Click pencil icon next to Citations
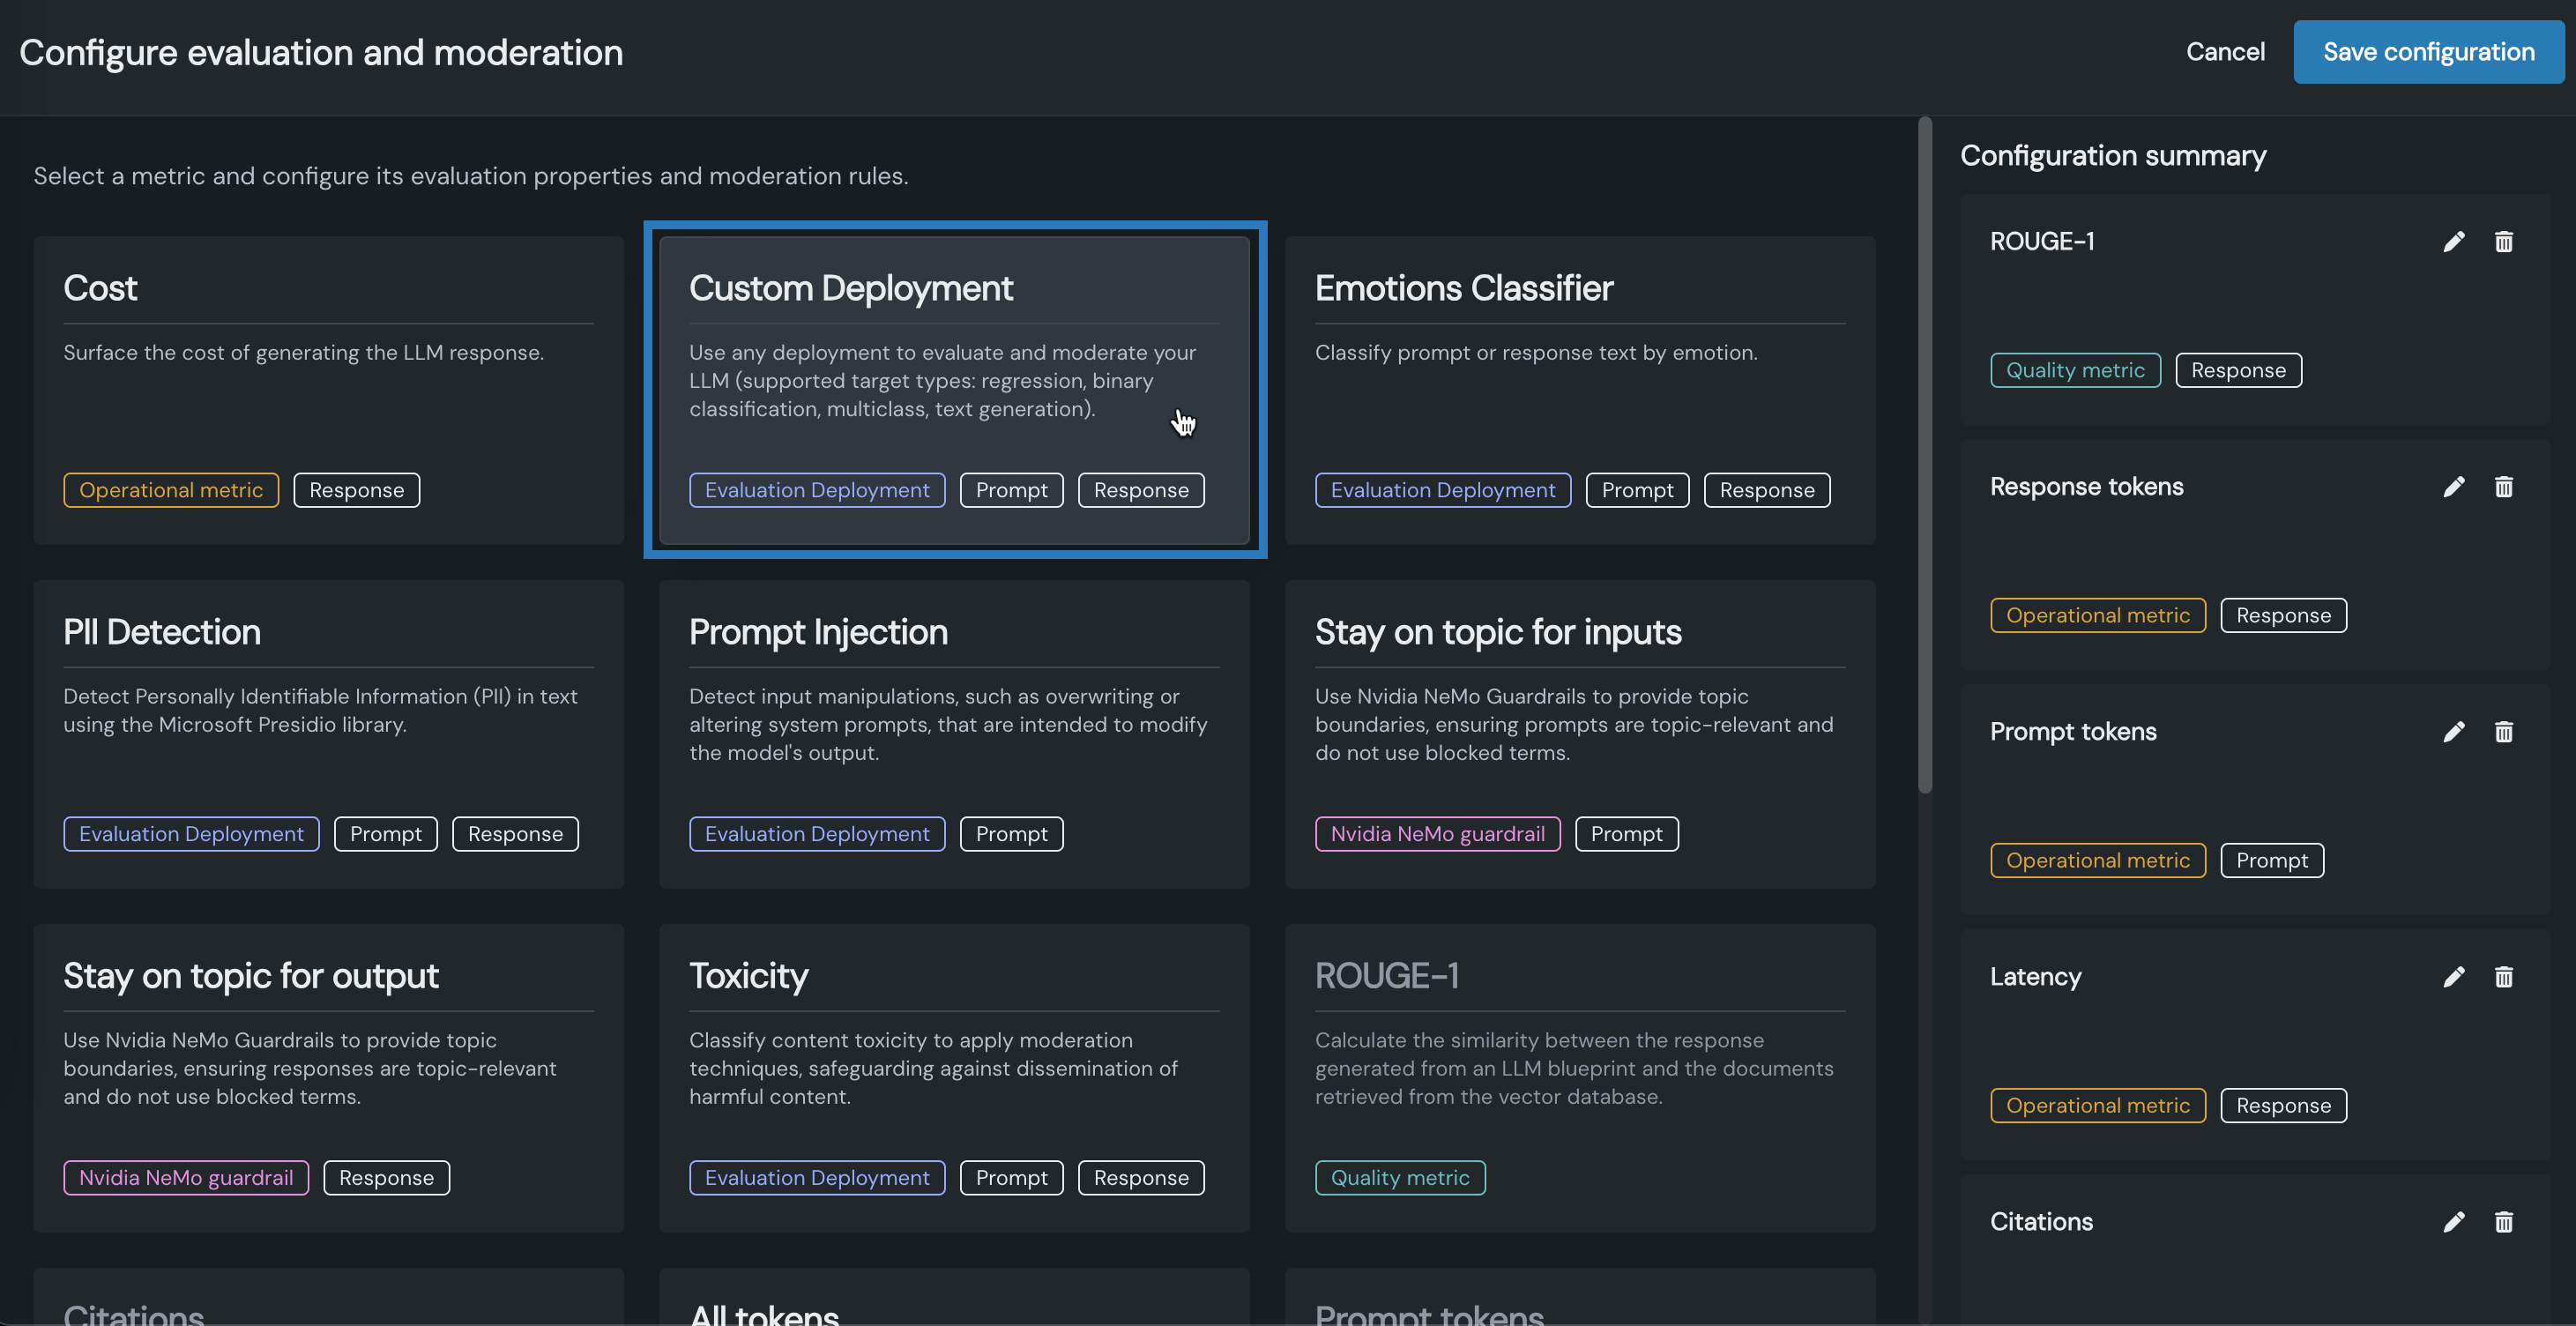The width and height of the screenshot is (2576, 1326). pos(2453,1222)
